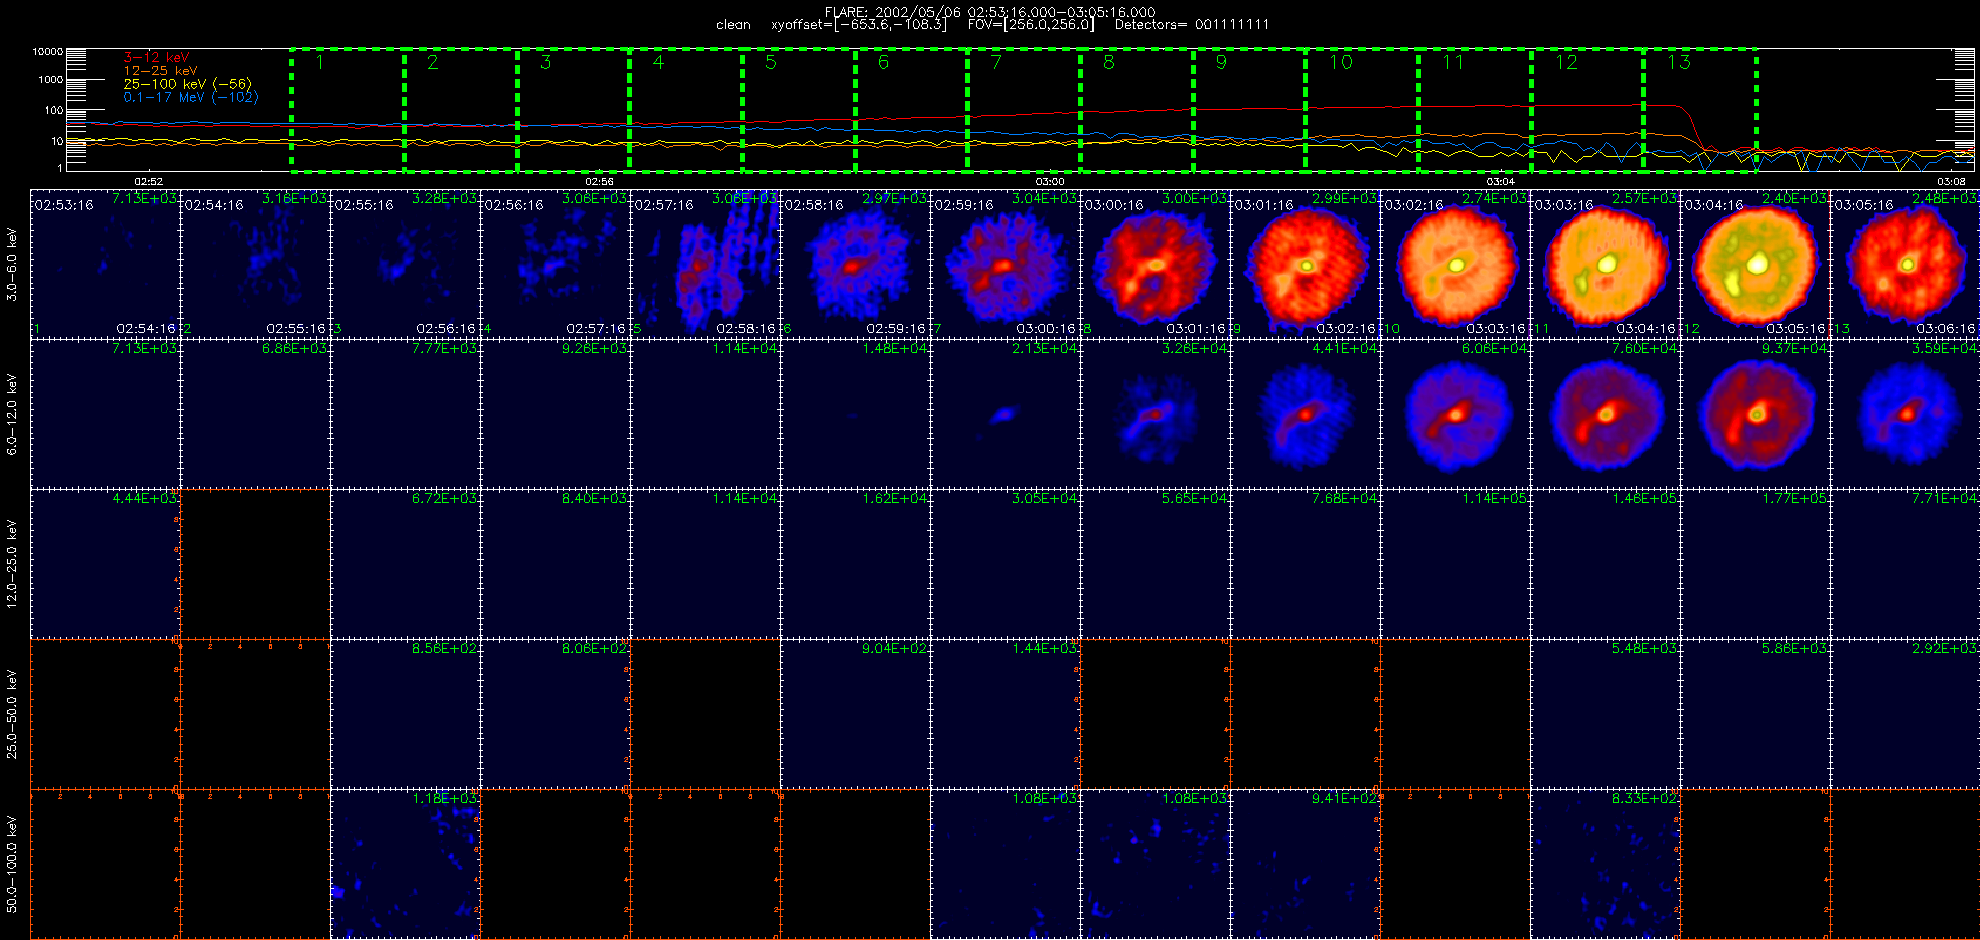Click the '50.0-100.0 keV' row label

coord(12,864)
